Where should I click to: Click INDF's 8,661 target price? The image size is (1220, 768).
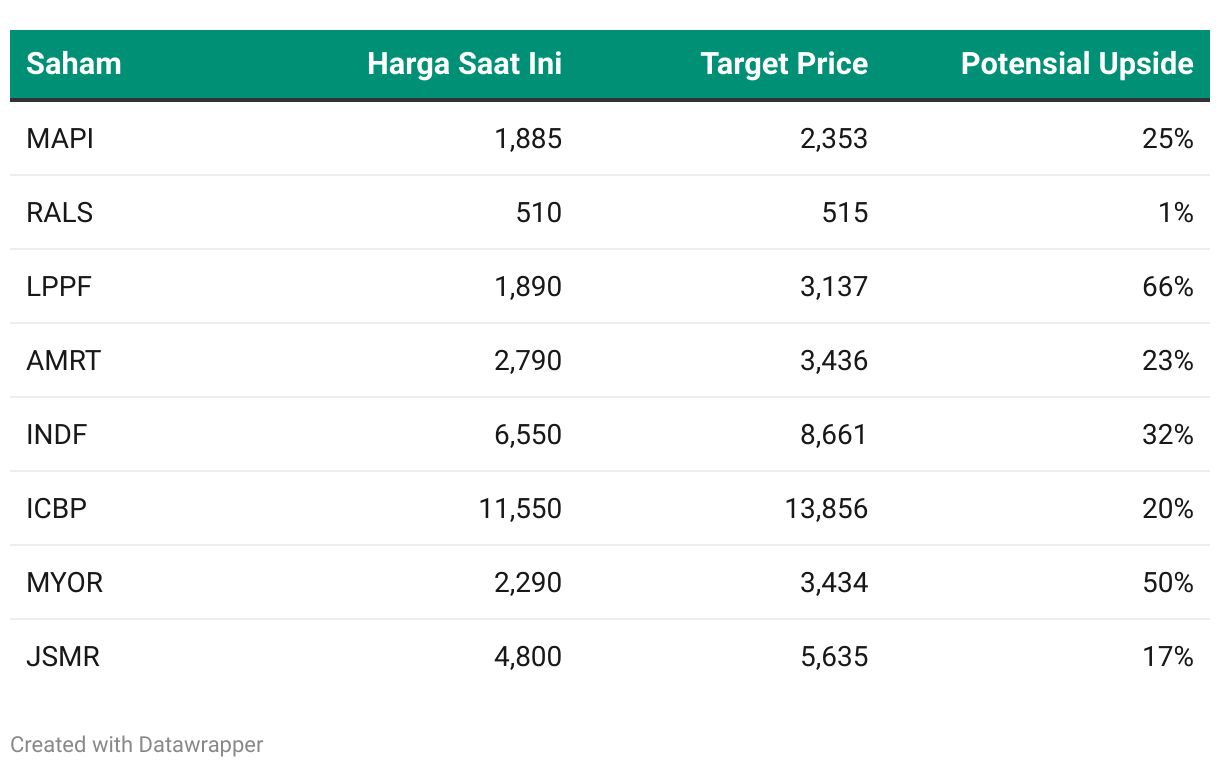(x=834, y=435)
